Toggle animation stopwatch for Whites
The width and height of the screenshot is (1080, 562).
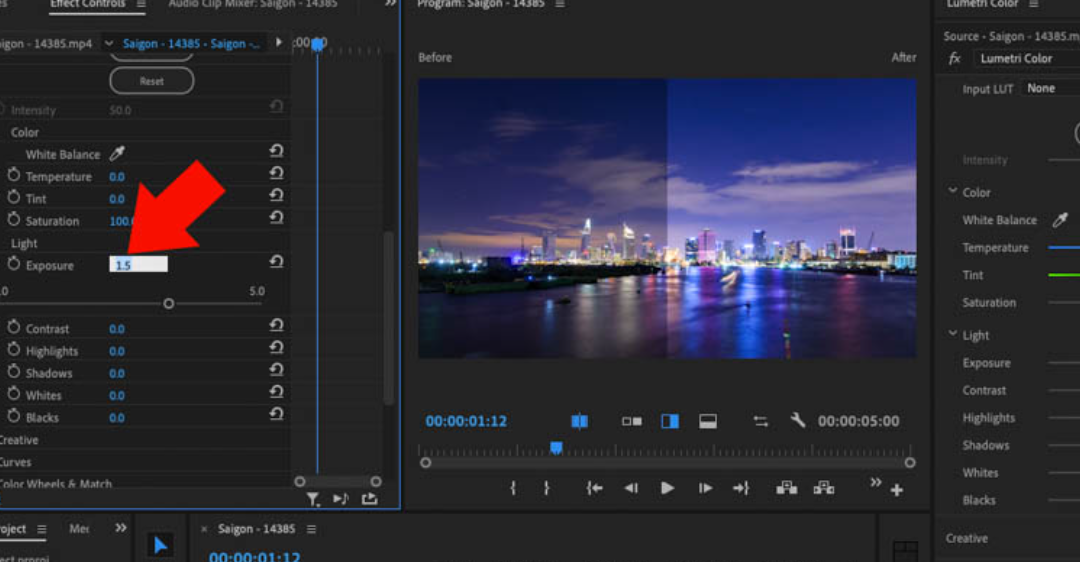click(x=14, y=393)
